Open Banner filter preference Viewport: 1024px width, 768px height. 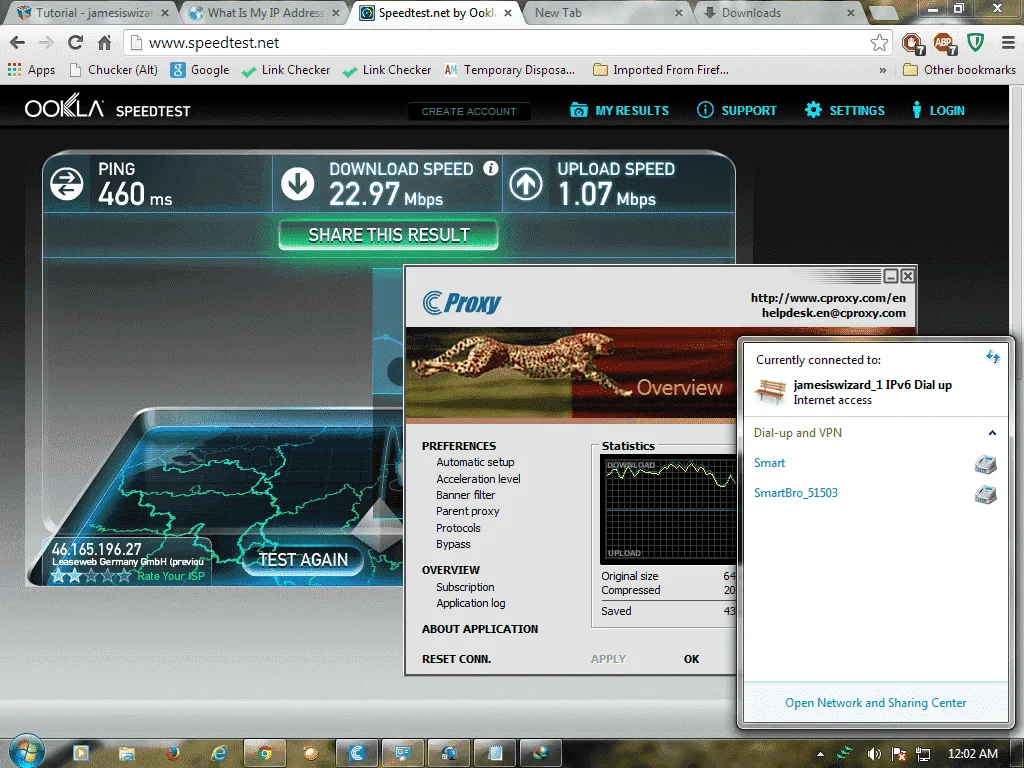(465, 495)
